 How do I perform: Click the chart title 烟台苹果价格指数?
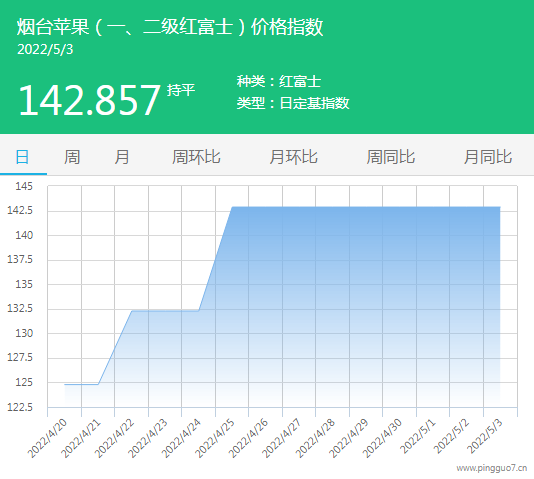170,27
